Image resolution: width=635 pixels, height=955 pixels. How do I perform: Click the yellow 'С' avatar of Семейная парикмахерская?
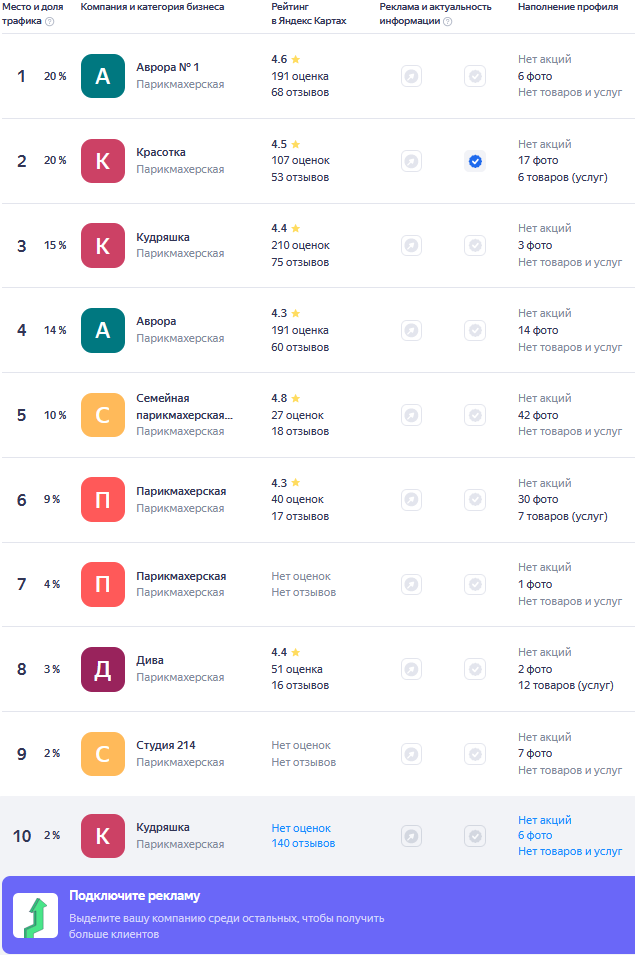(x=103, y=415)
